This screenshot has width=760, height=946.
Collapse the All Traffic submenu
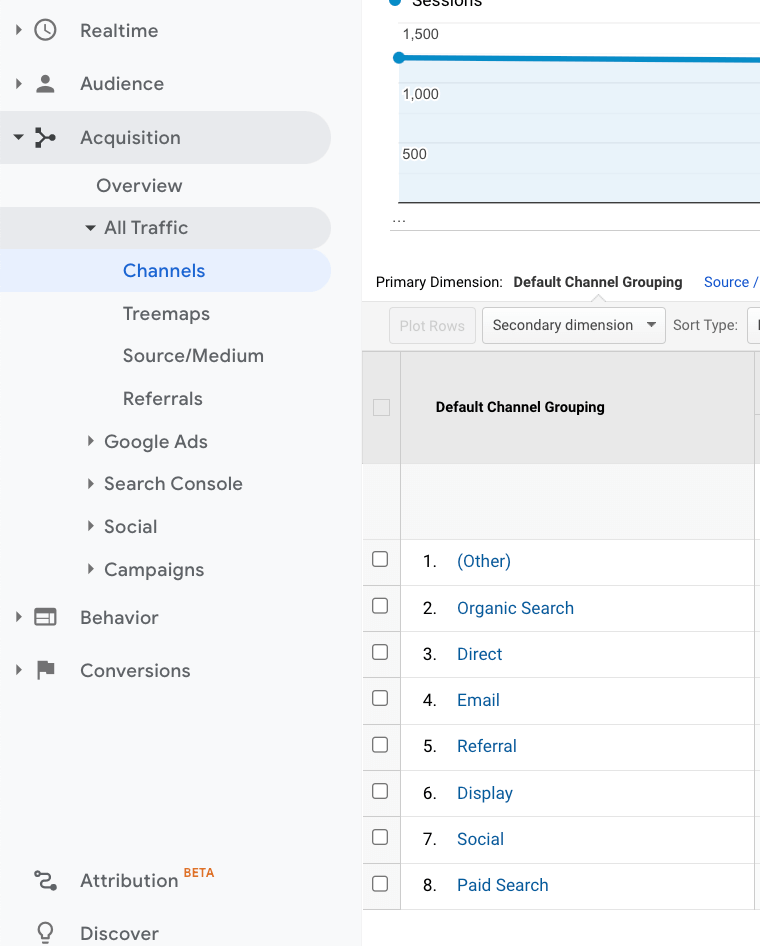click(x=91, y=228)
